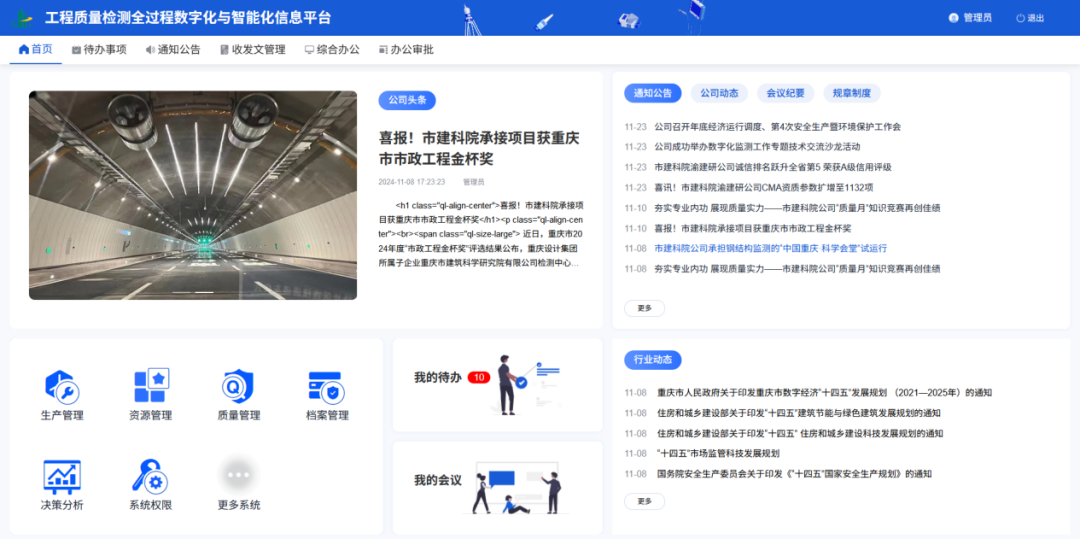Viewport: 1080px width, 539px height.
Task: Open the 更多系统 ellipsis icon
Action: (238, 475)
